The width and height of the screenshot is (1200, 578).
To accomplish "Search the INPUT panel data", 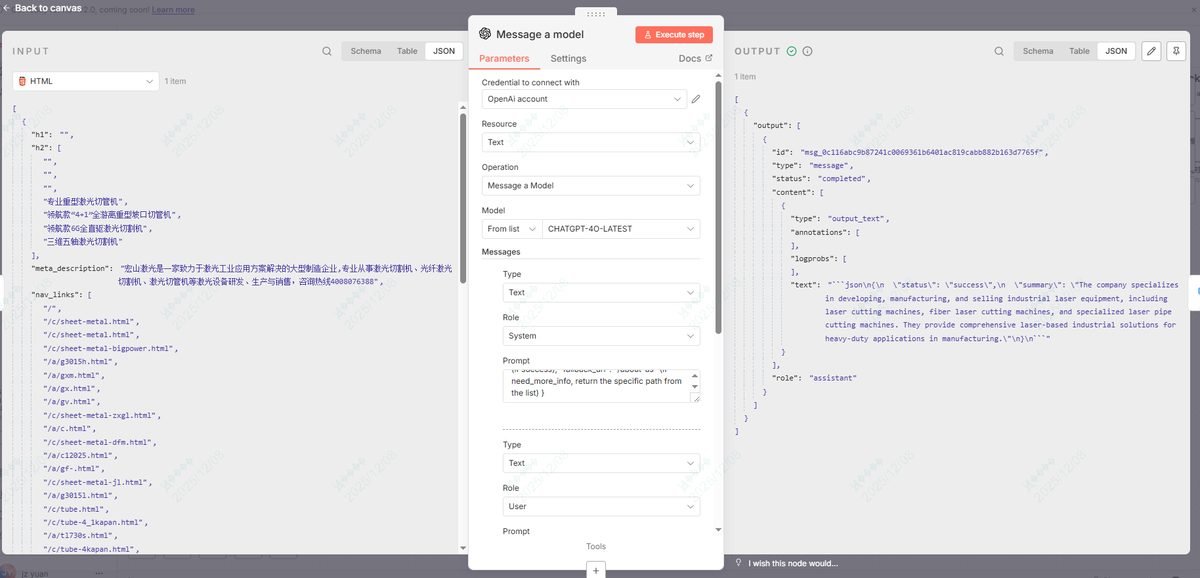I will pyautogui.click(x=326, y=51).
